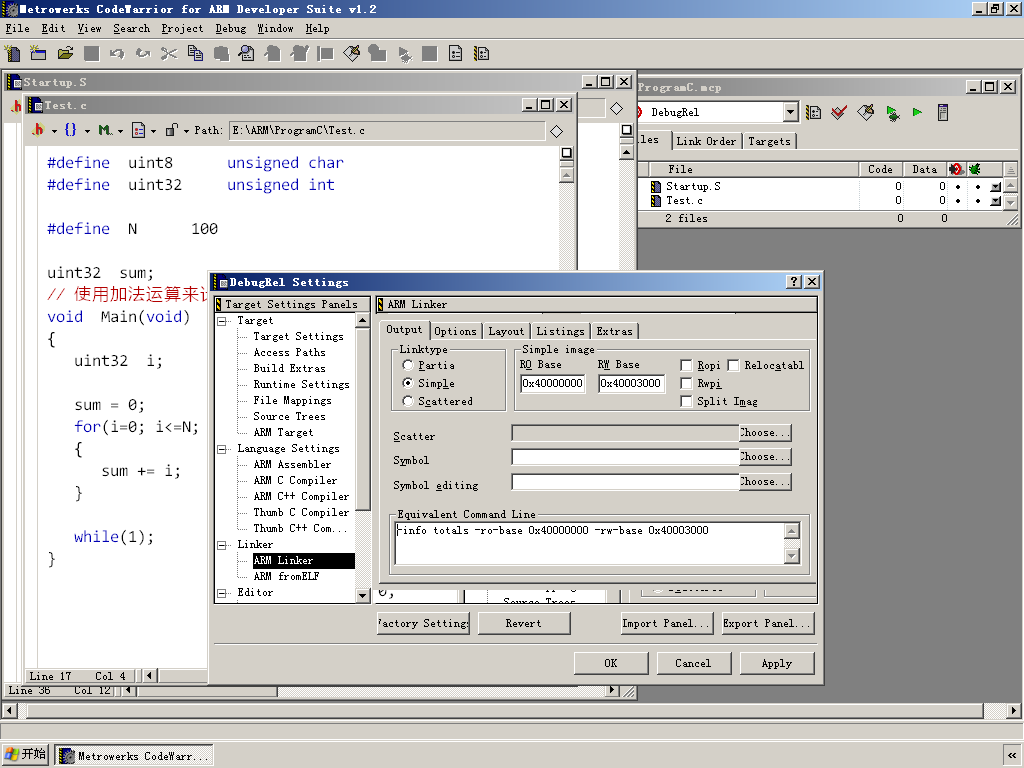The width and height of the screenshot is (1024, 768).
Task: Click the Apply button
Action: (776, 663)
